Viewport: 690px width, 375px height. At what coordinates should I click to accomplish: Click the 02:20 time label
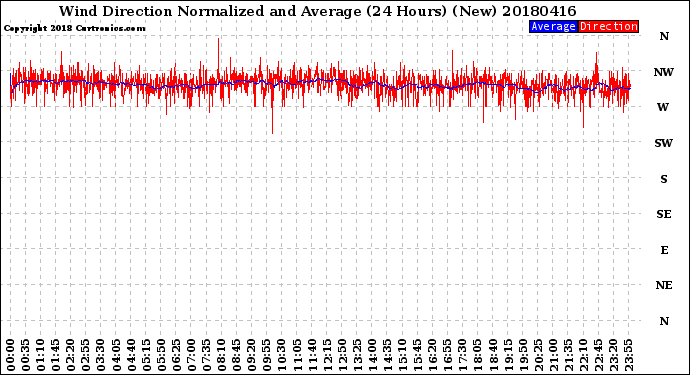71,355
